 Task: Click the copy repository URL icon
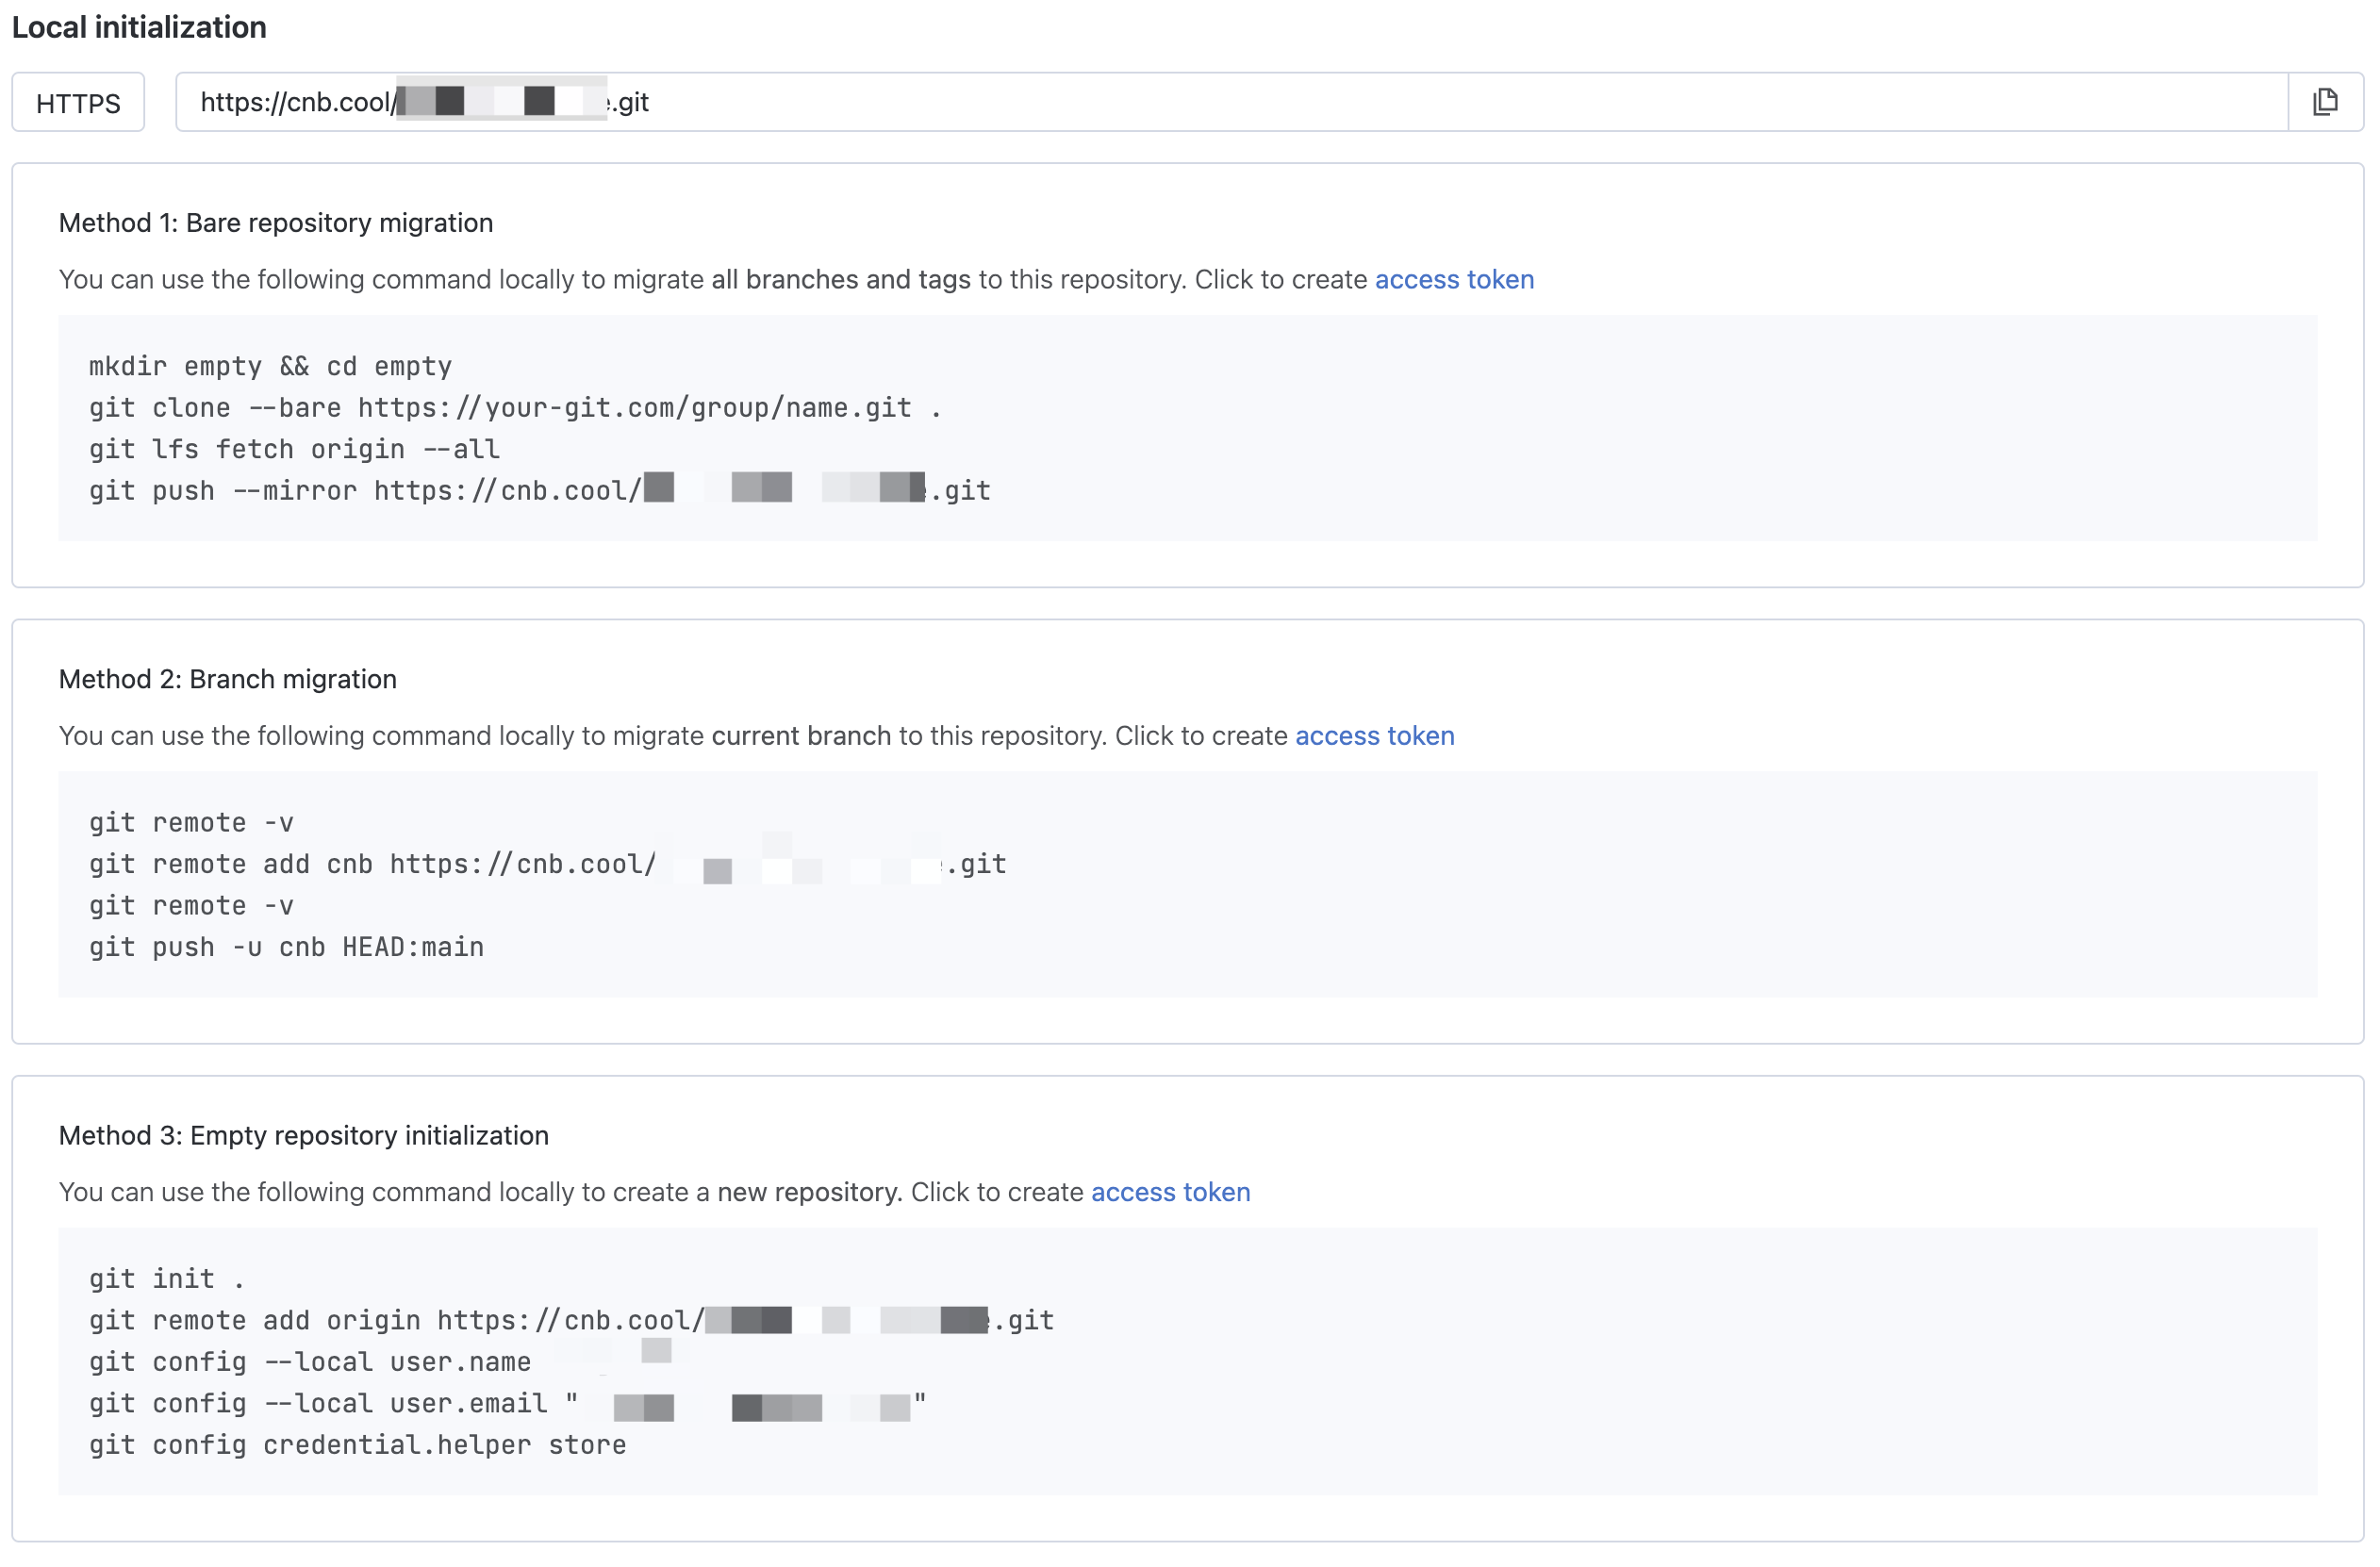click(2324, 102)
